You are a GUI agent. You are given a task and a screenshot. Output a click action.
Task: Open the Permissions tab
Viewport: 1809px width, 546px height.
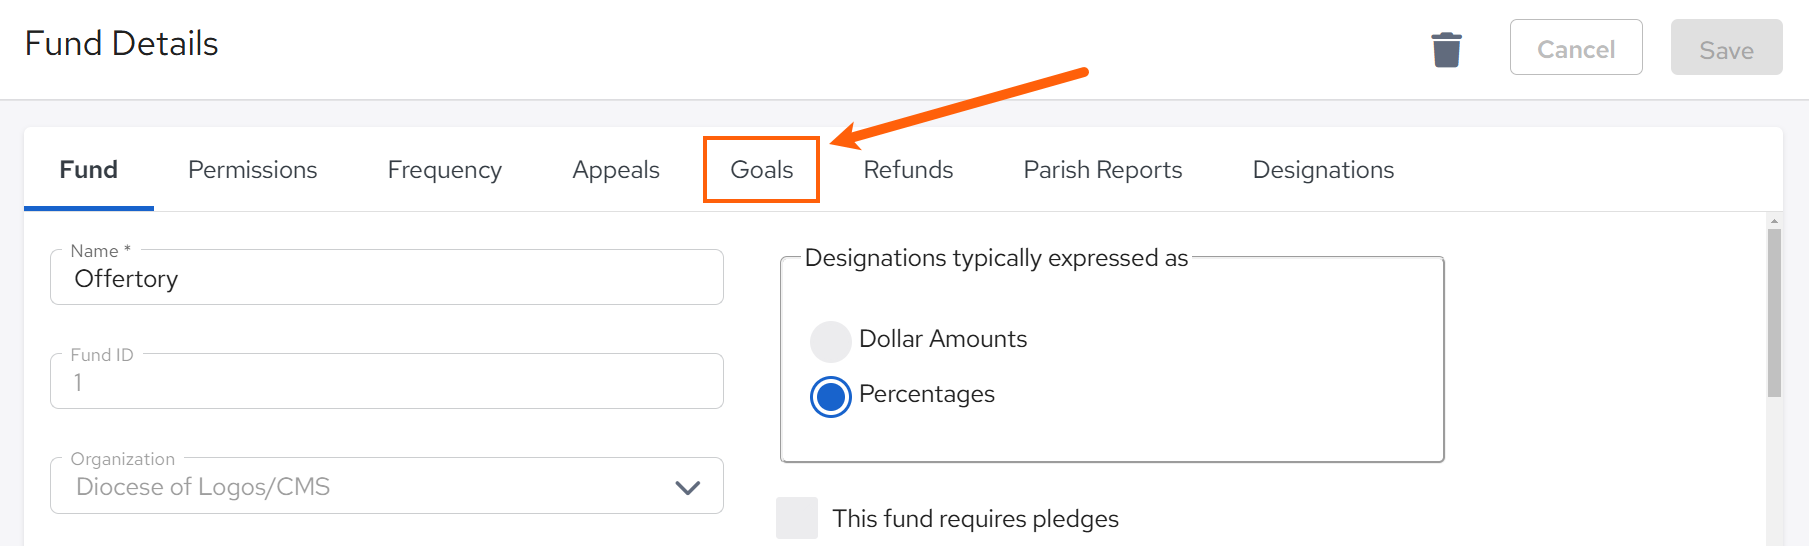coord(252,170)
